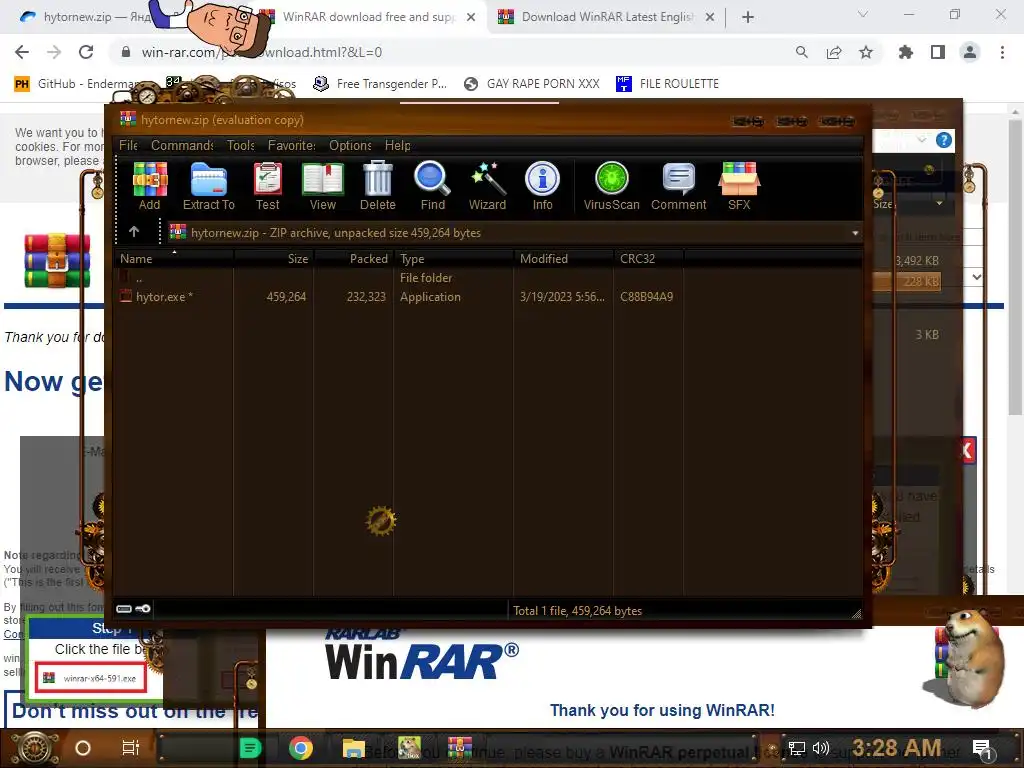Switch to the hytornew.zip Yandex tab

coord(85,17)
